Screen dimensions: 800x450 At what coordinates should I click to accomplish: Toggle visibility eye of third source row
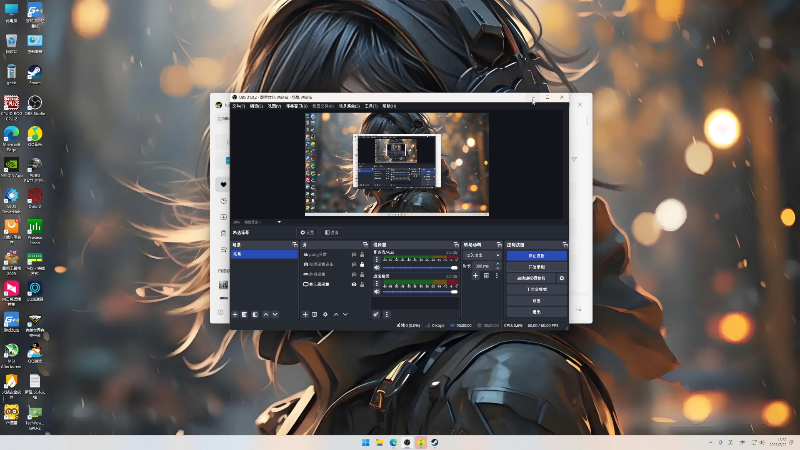click(354, 274)
